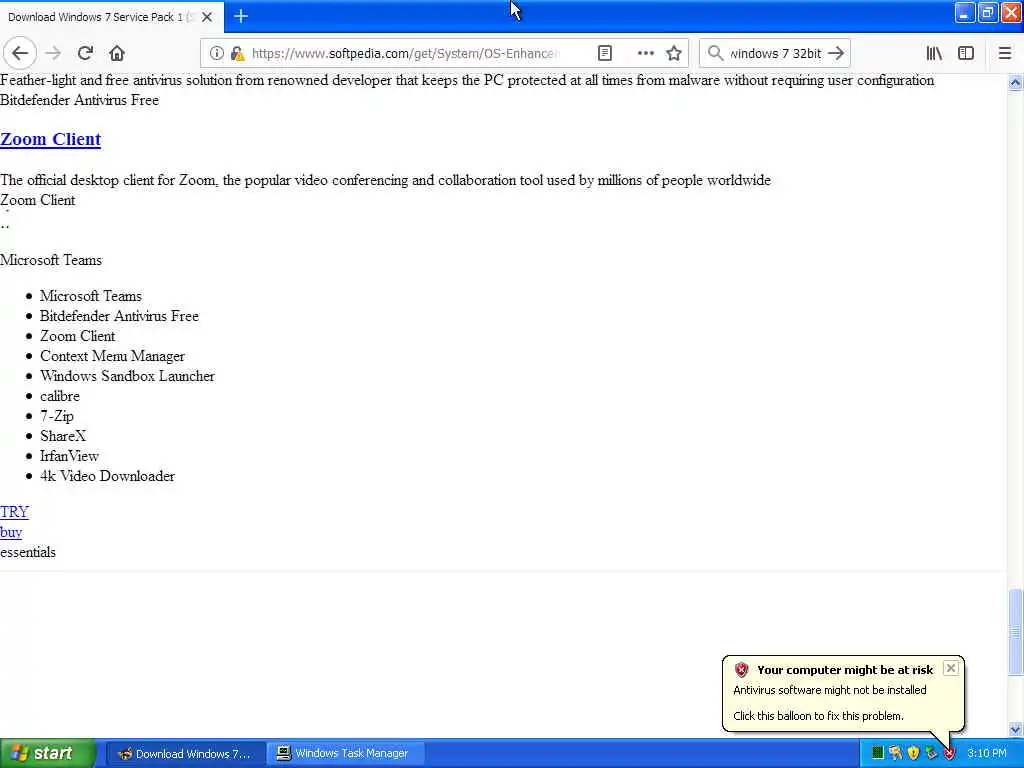Click the Windows Sandbox Launcher entry
Image resolution: width=1024 pixels, height=768 pixels.
click(x=127, y=376)
